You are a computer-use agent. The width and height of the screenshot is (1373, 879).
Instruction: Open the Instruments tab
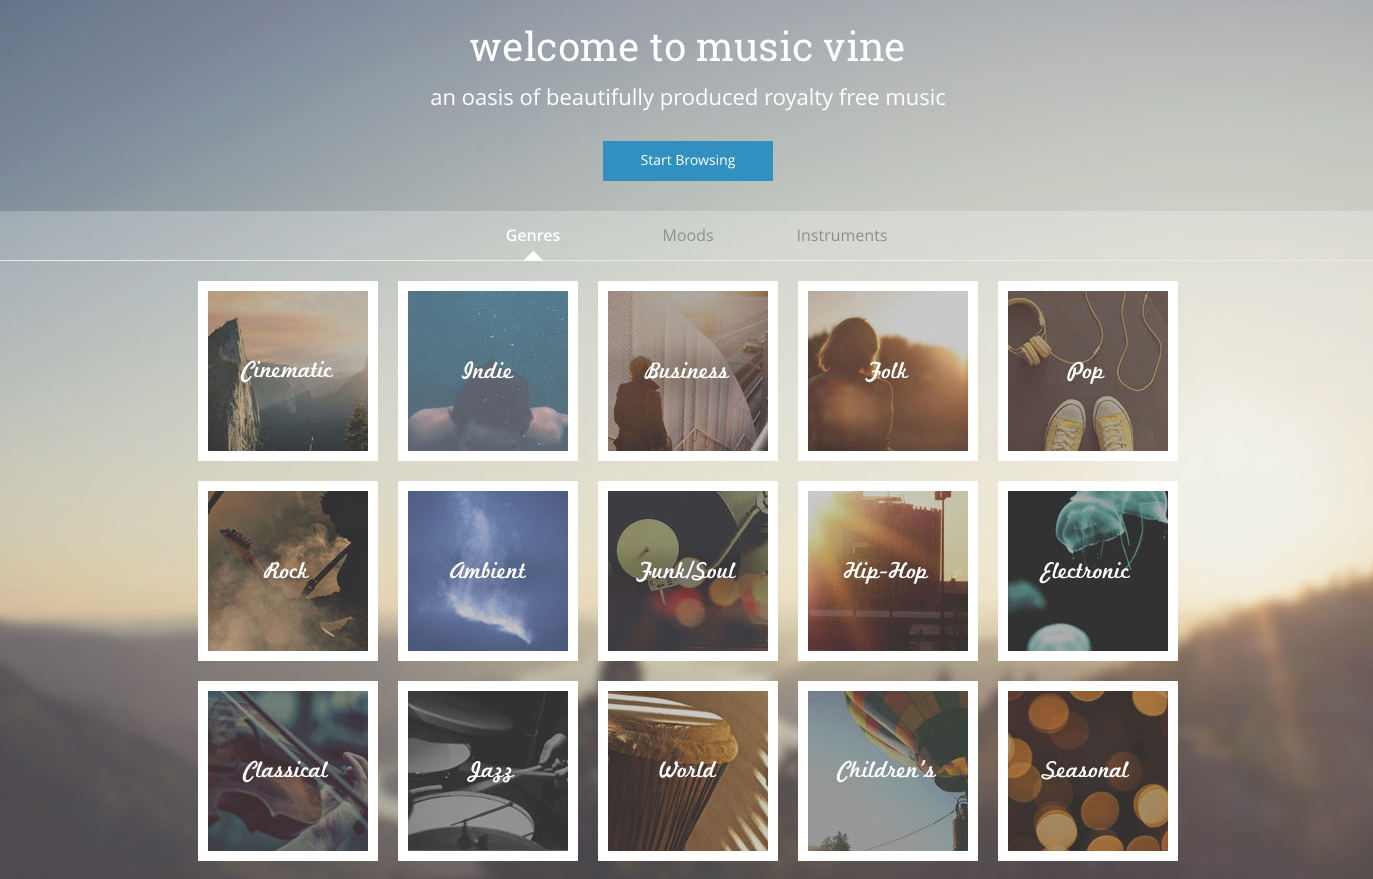point(842,236)
